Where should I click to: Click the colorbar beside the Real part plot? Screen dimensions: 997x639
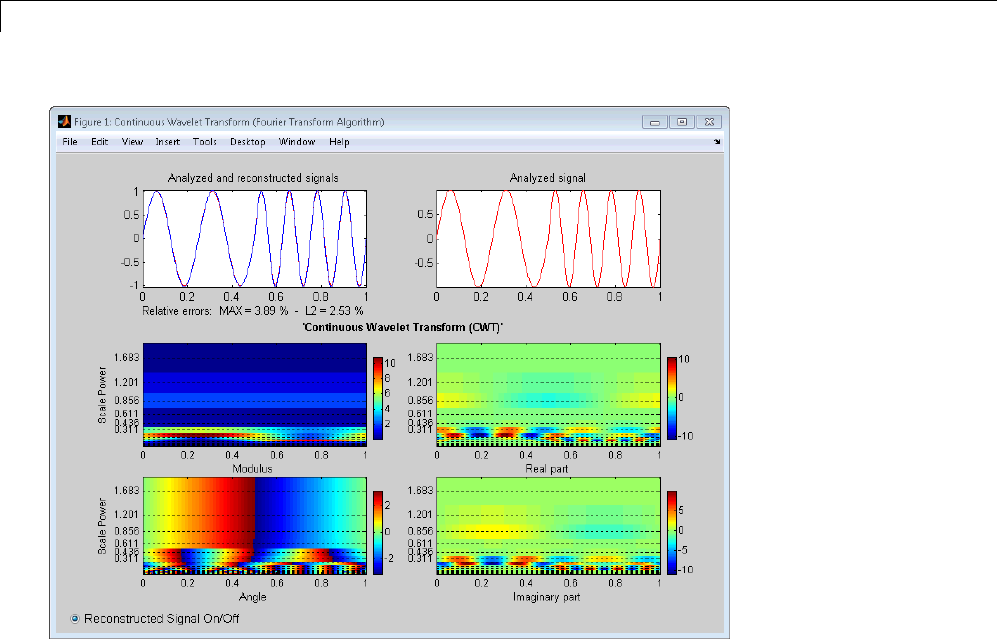pyautogui.click(x=671, y=399)
